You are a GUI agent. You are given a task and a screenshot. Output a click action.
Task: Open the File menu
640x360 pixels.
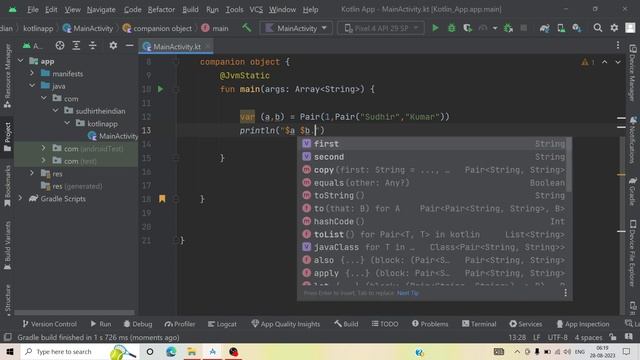tap(32, 9)
